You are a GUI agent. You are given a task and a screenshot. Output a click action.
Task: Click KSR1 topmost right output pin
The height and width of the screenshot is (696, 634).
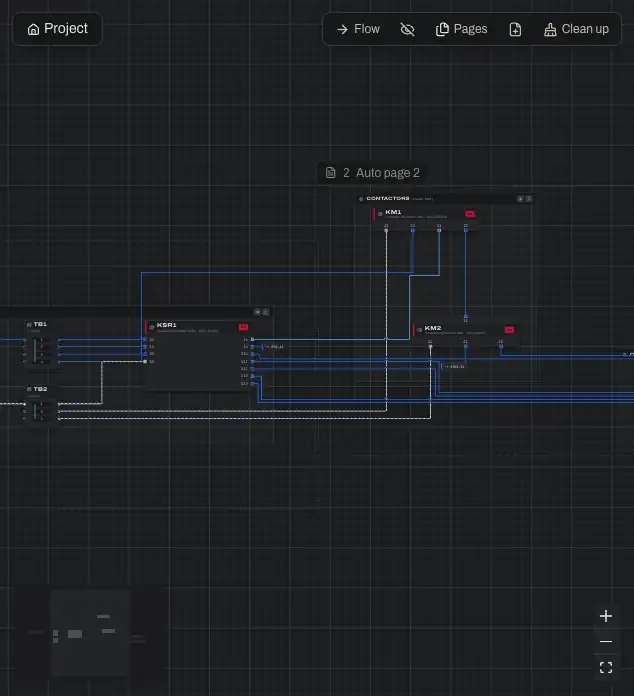[252, 340]
